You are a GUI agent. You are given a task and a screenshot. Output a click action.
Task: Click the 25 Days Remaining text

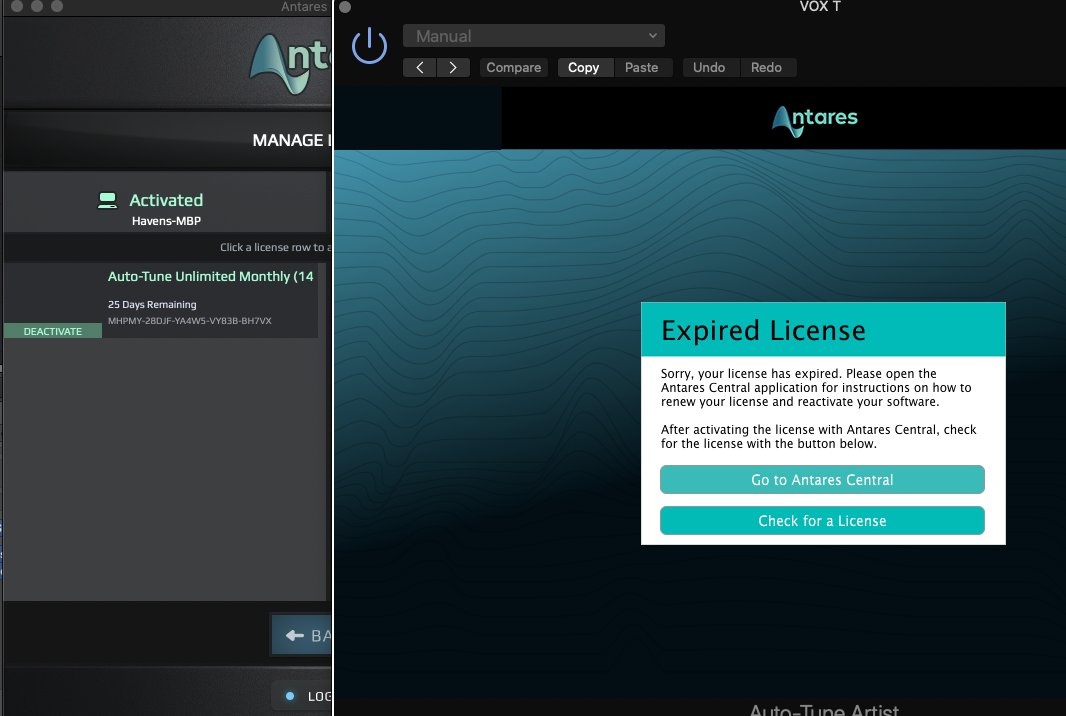(x=152, y=305)
